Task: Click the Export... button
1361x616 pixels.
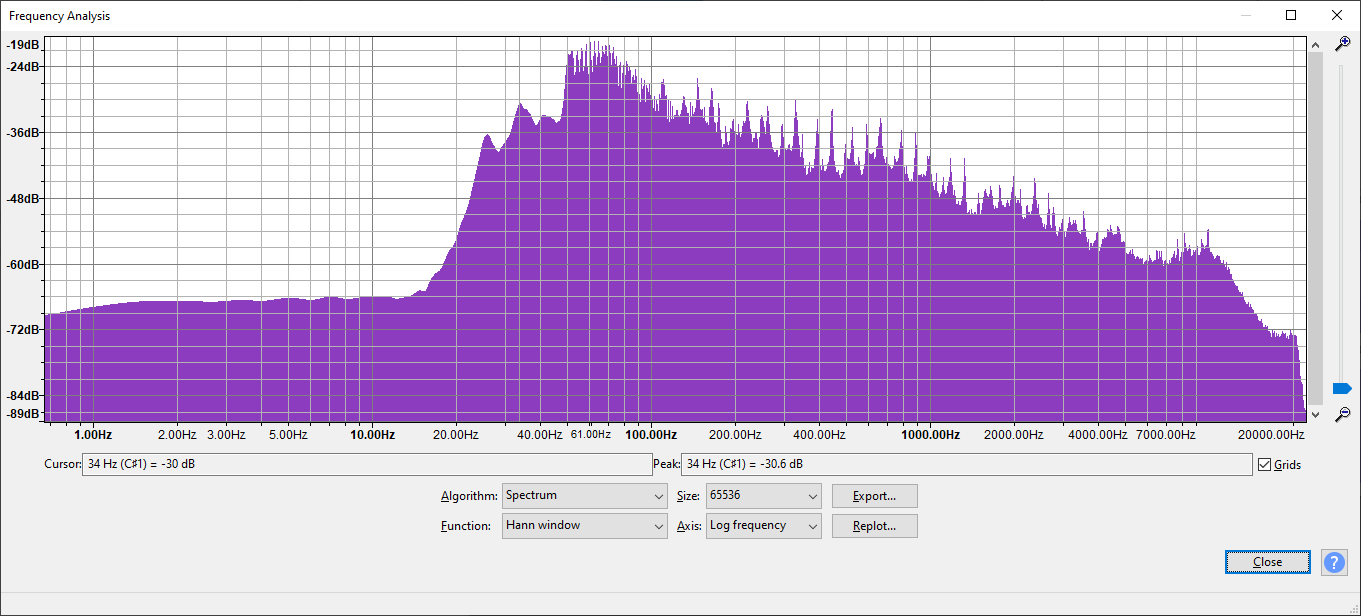Action: tap(874, 496)
